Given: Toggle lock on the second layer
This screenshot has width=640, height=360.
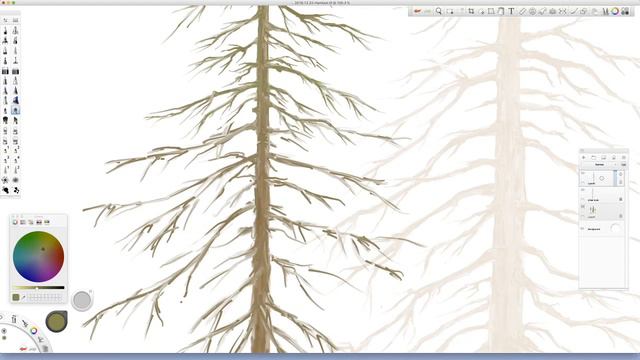Looking at the screenshot, I should [621, 199].
